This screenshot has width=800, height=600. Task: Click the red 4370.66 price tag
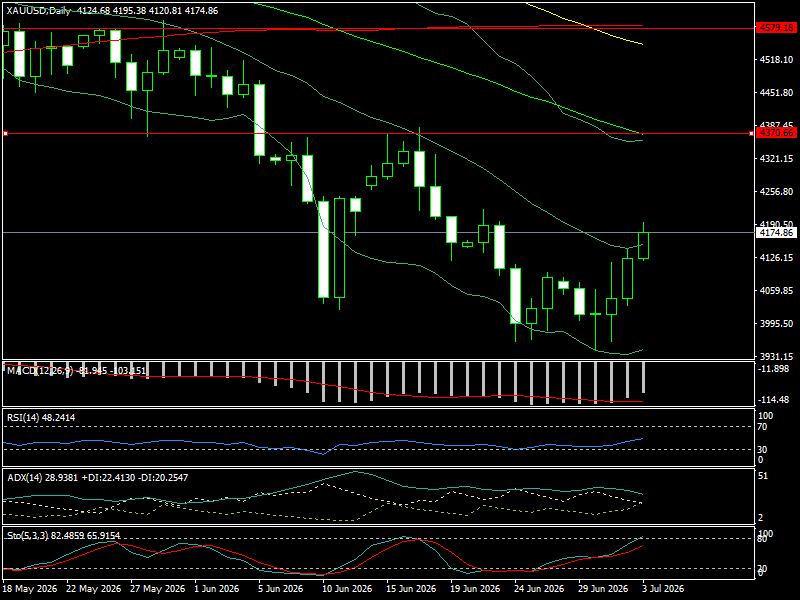coord(776,133)
